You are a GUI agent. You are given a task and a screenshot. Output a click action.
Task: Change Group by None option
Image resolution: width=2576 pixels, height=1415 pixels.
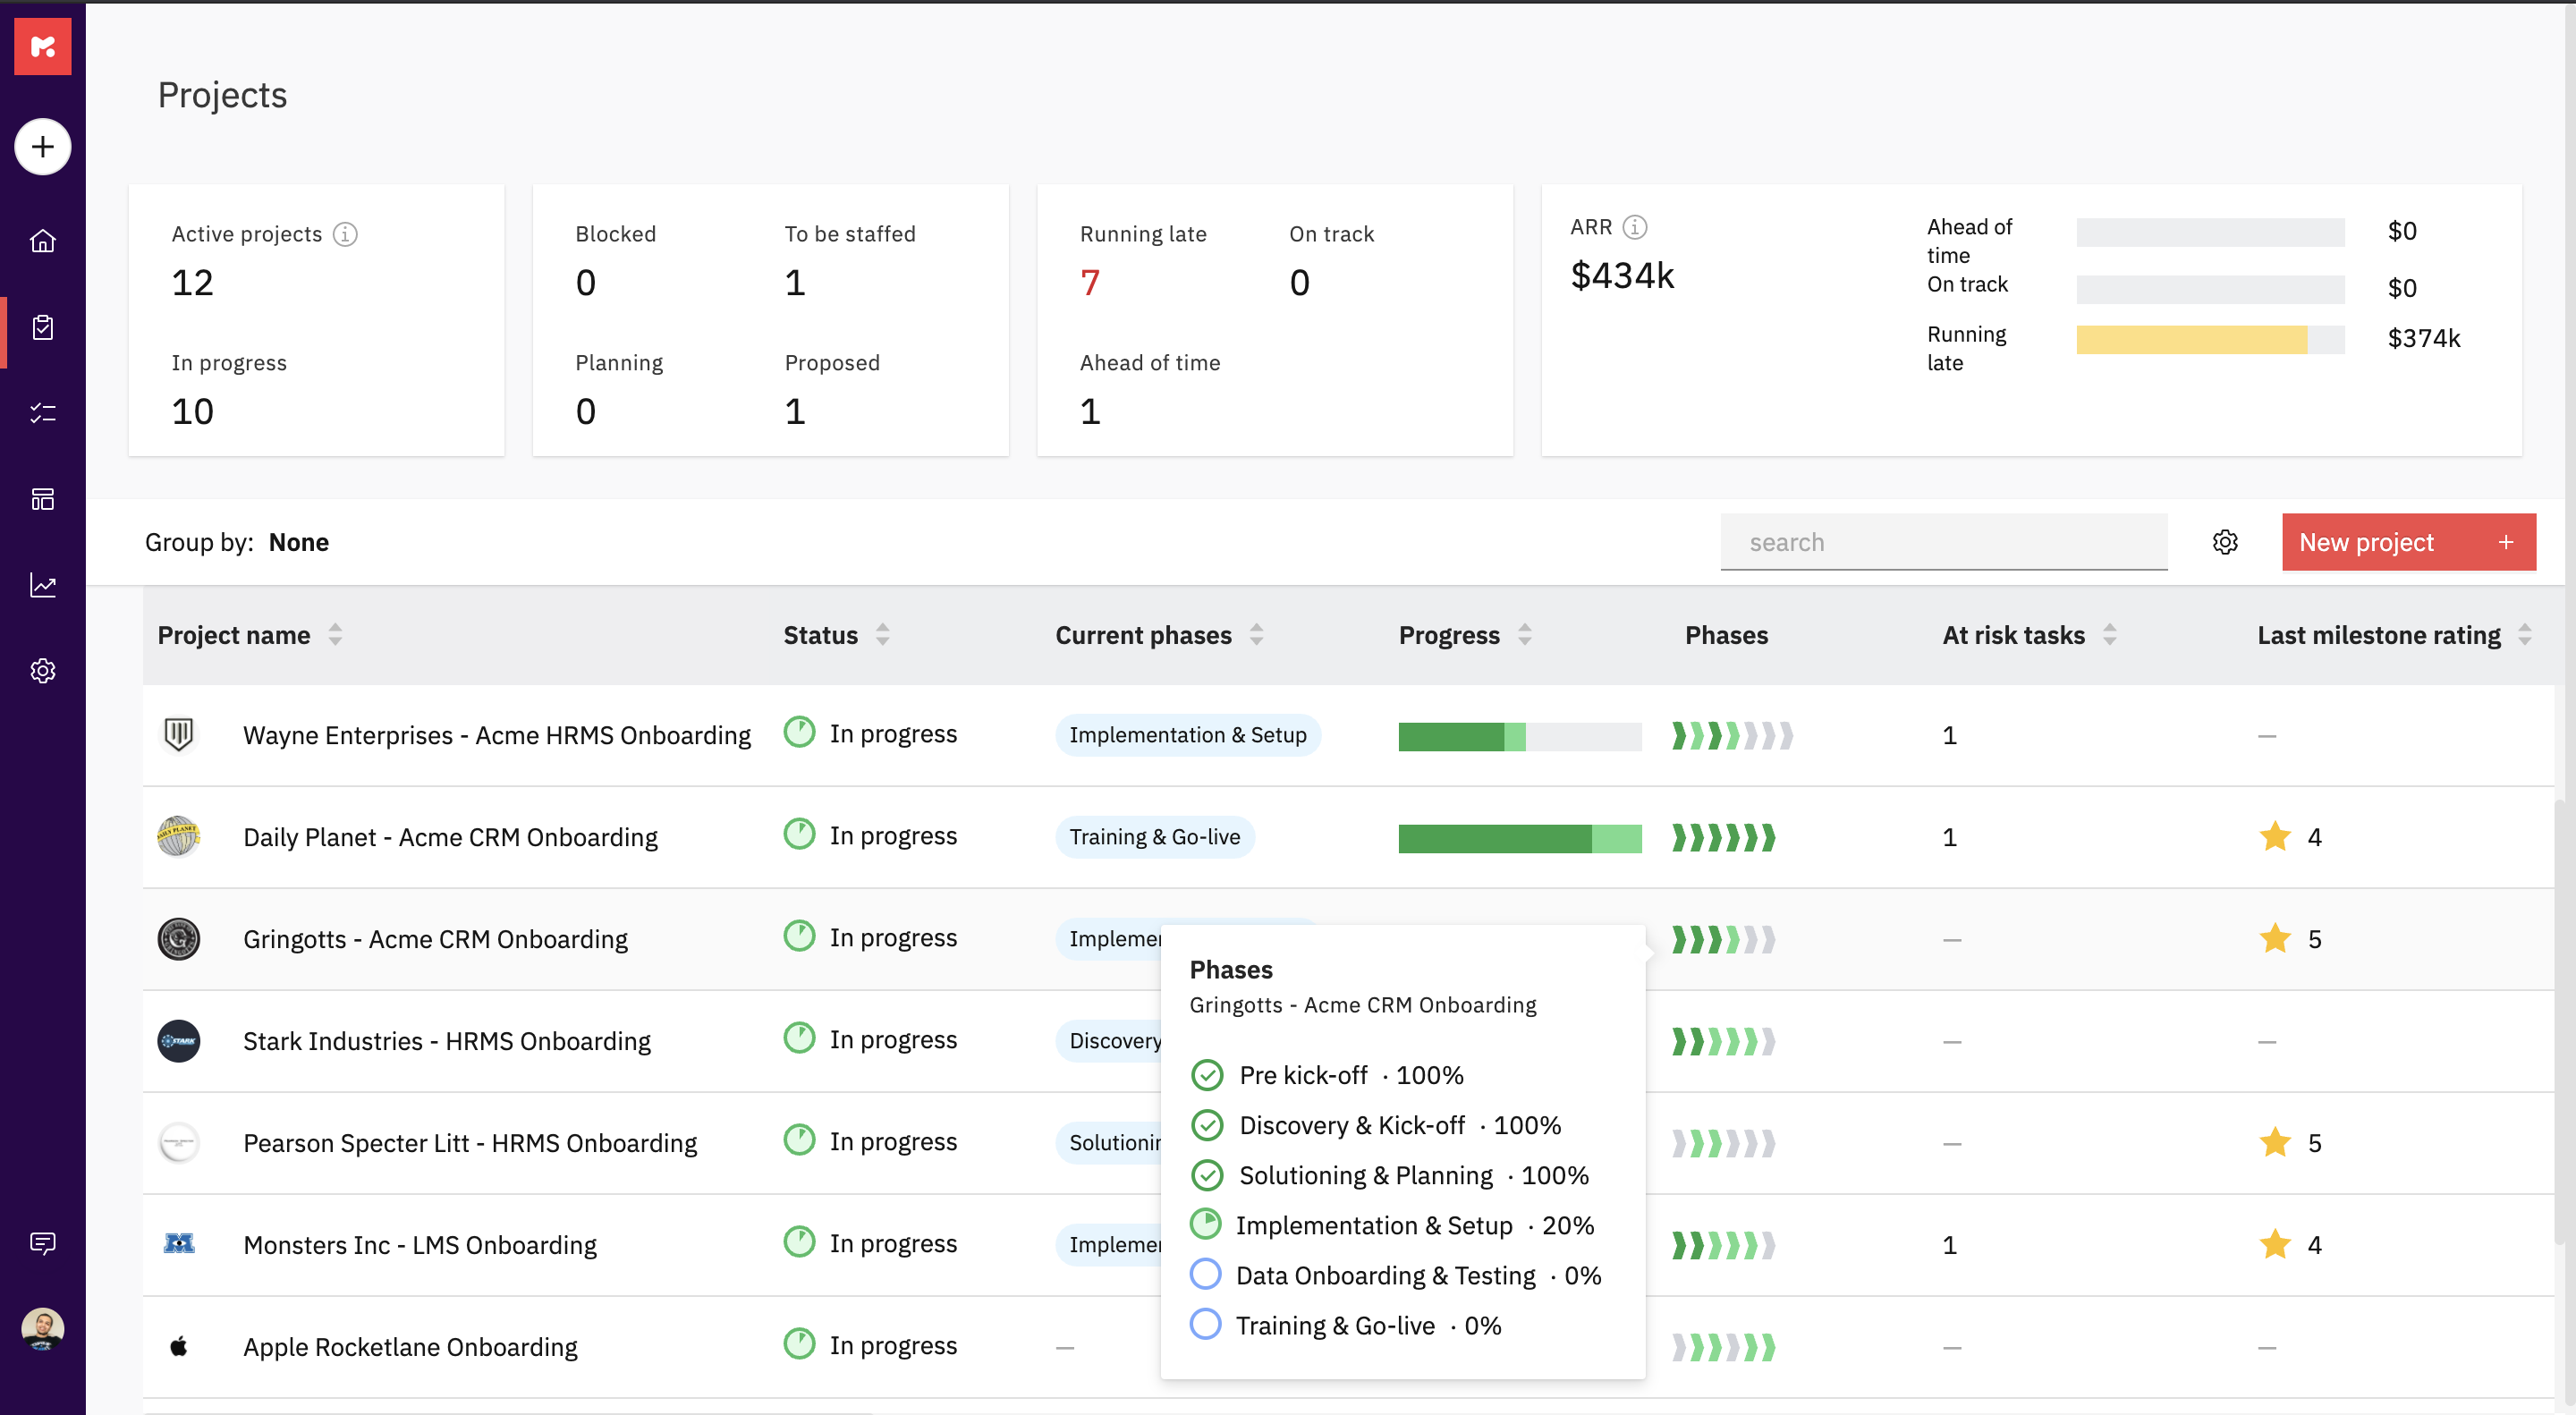pos(298,542)
